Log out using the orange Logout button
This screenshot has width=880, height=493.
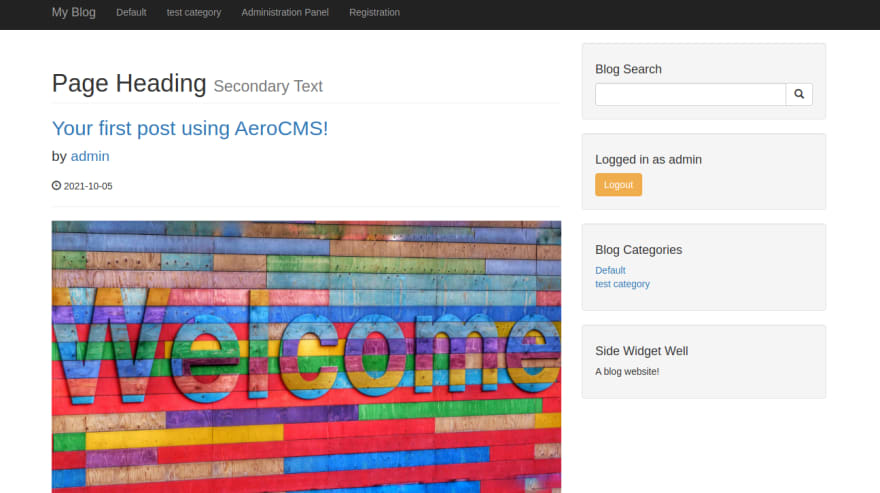618,185
